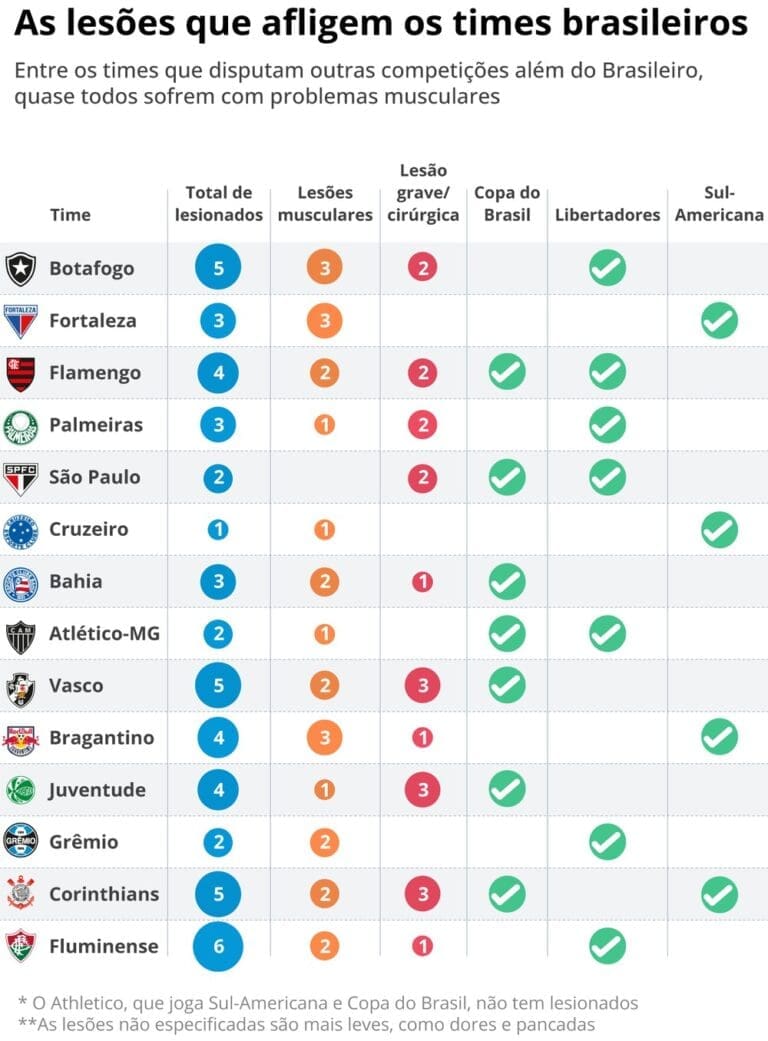Select the Flamengo crest icon
The height and width of the screenshot is (1041, 768).
tap(20, 373)
